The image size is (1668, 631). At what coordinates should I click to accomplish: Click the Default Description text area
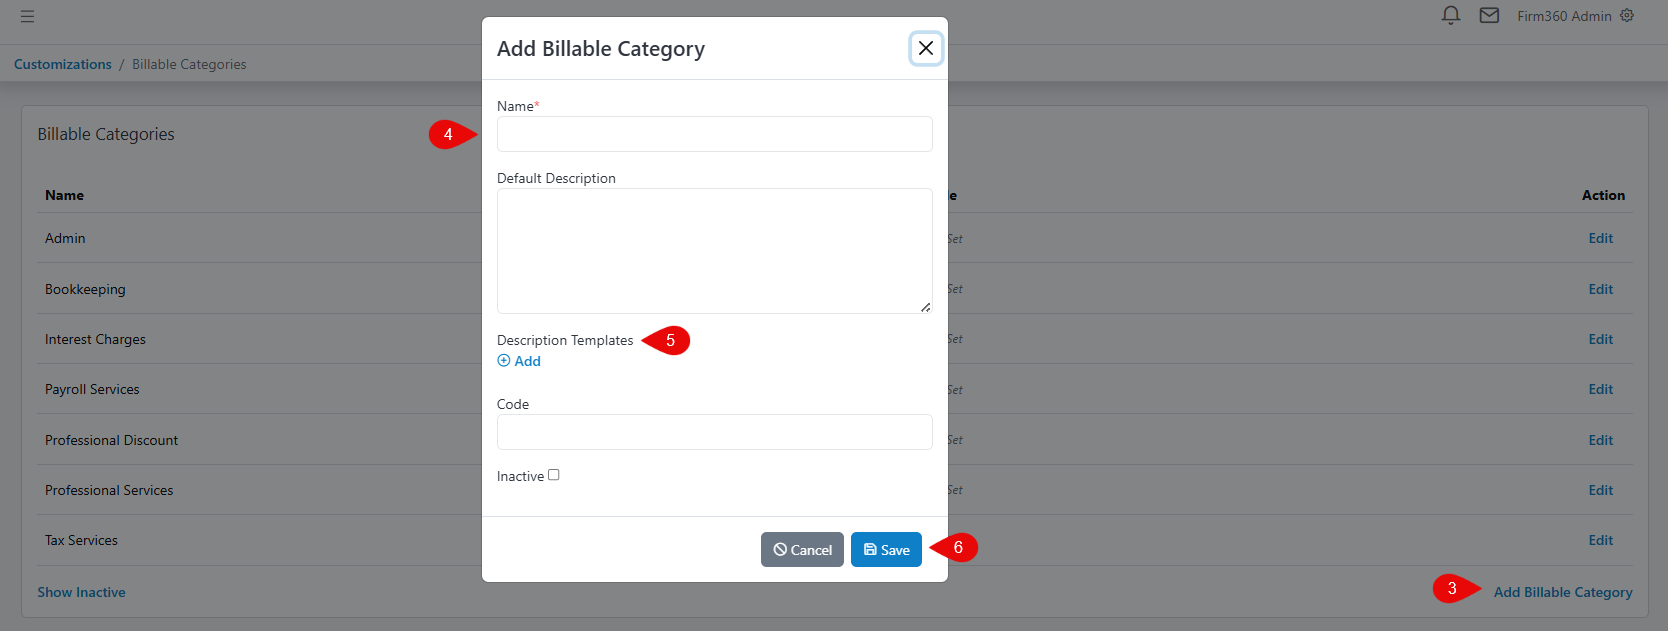click(x=714, y=248)
